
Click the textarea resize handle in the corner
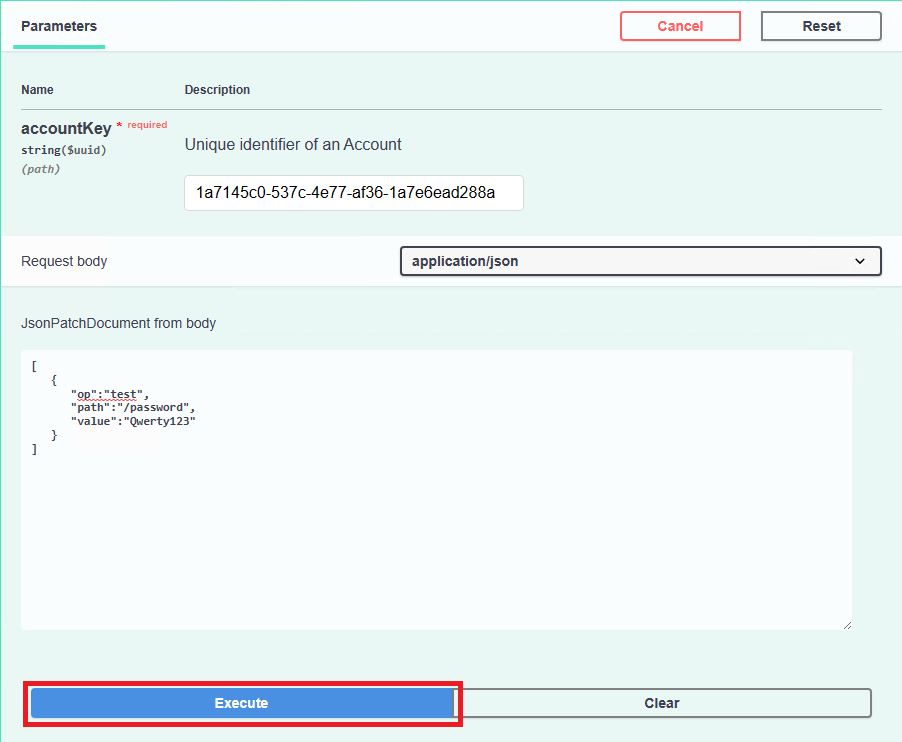(x=847, y=625)
